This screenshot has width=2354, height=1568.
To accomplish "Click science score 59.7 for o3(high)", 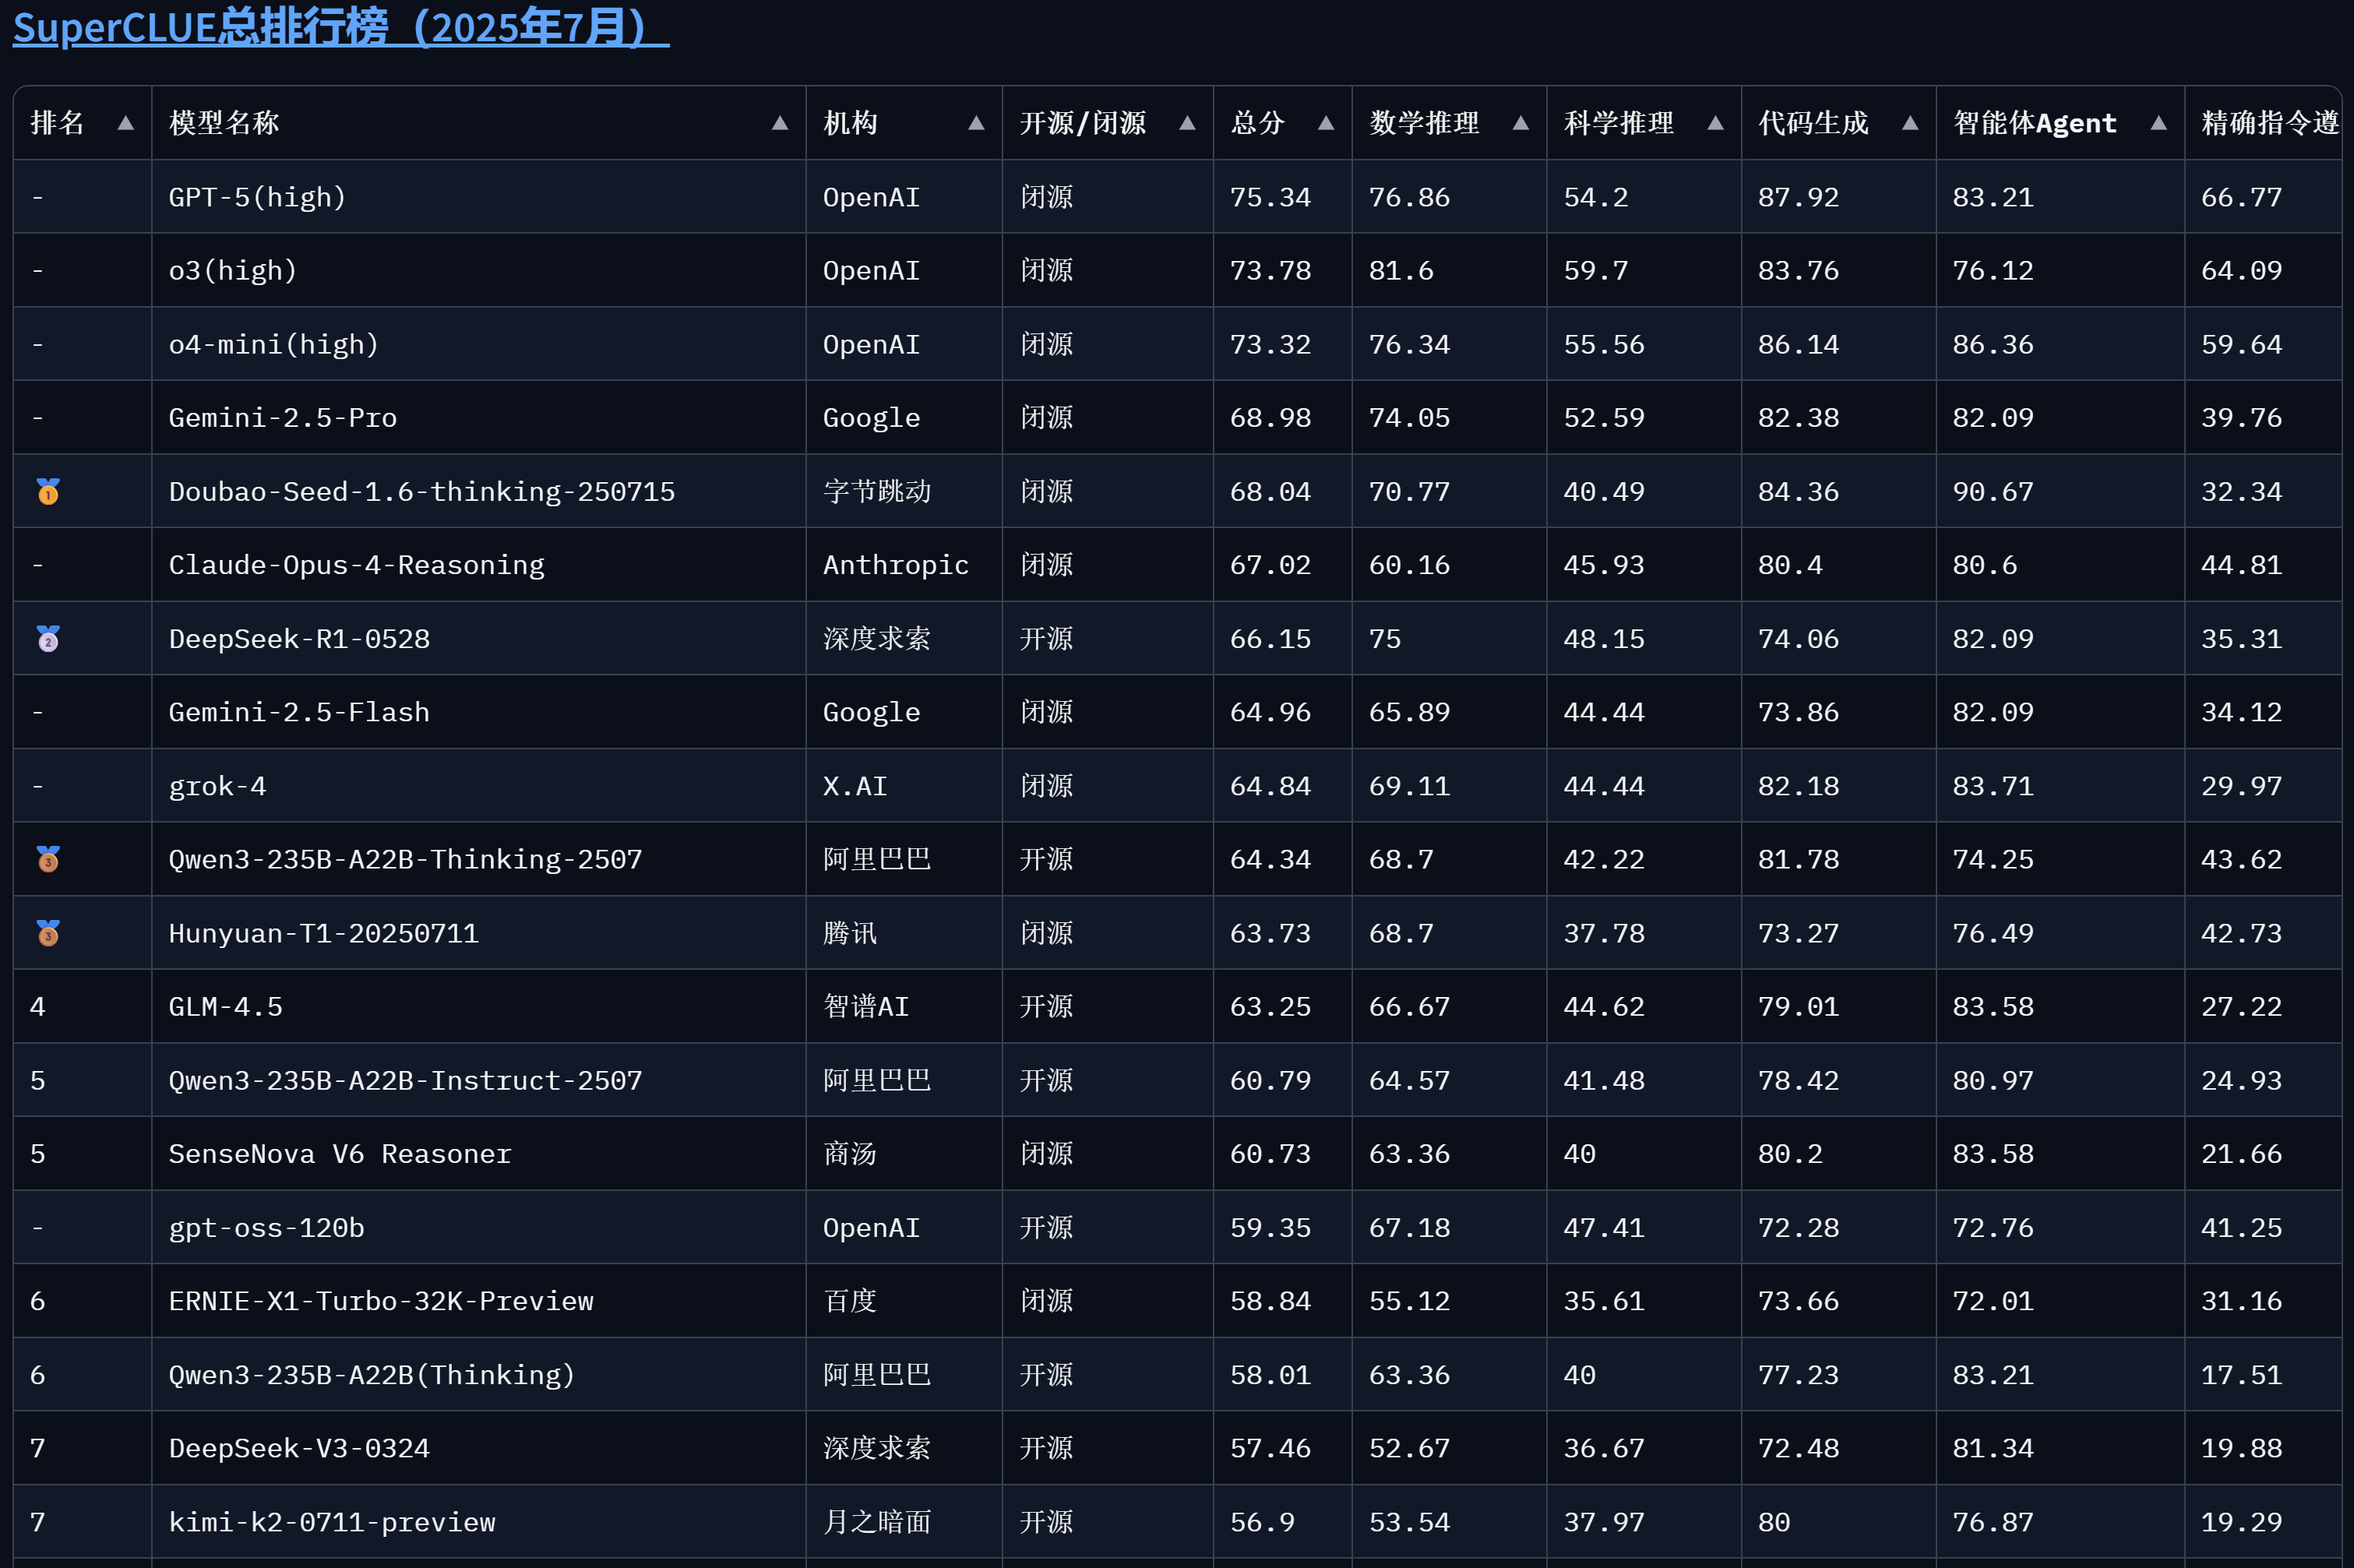I will 1596,271.
